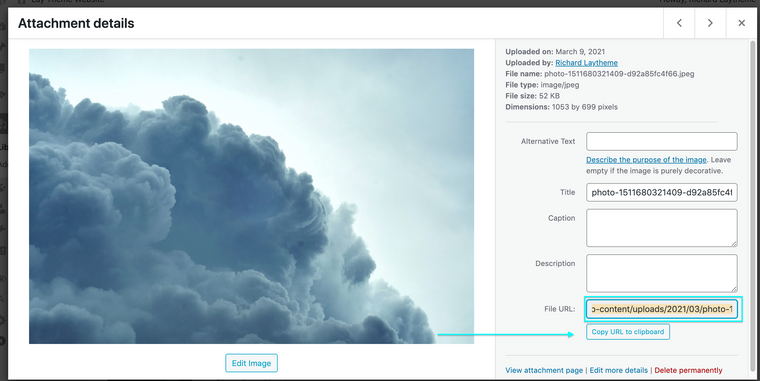
Task: Open Richard Laytheme uploader link
Action: pos(586,63)
